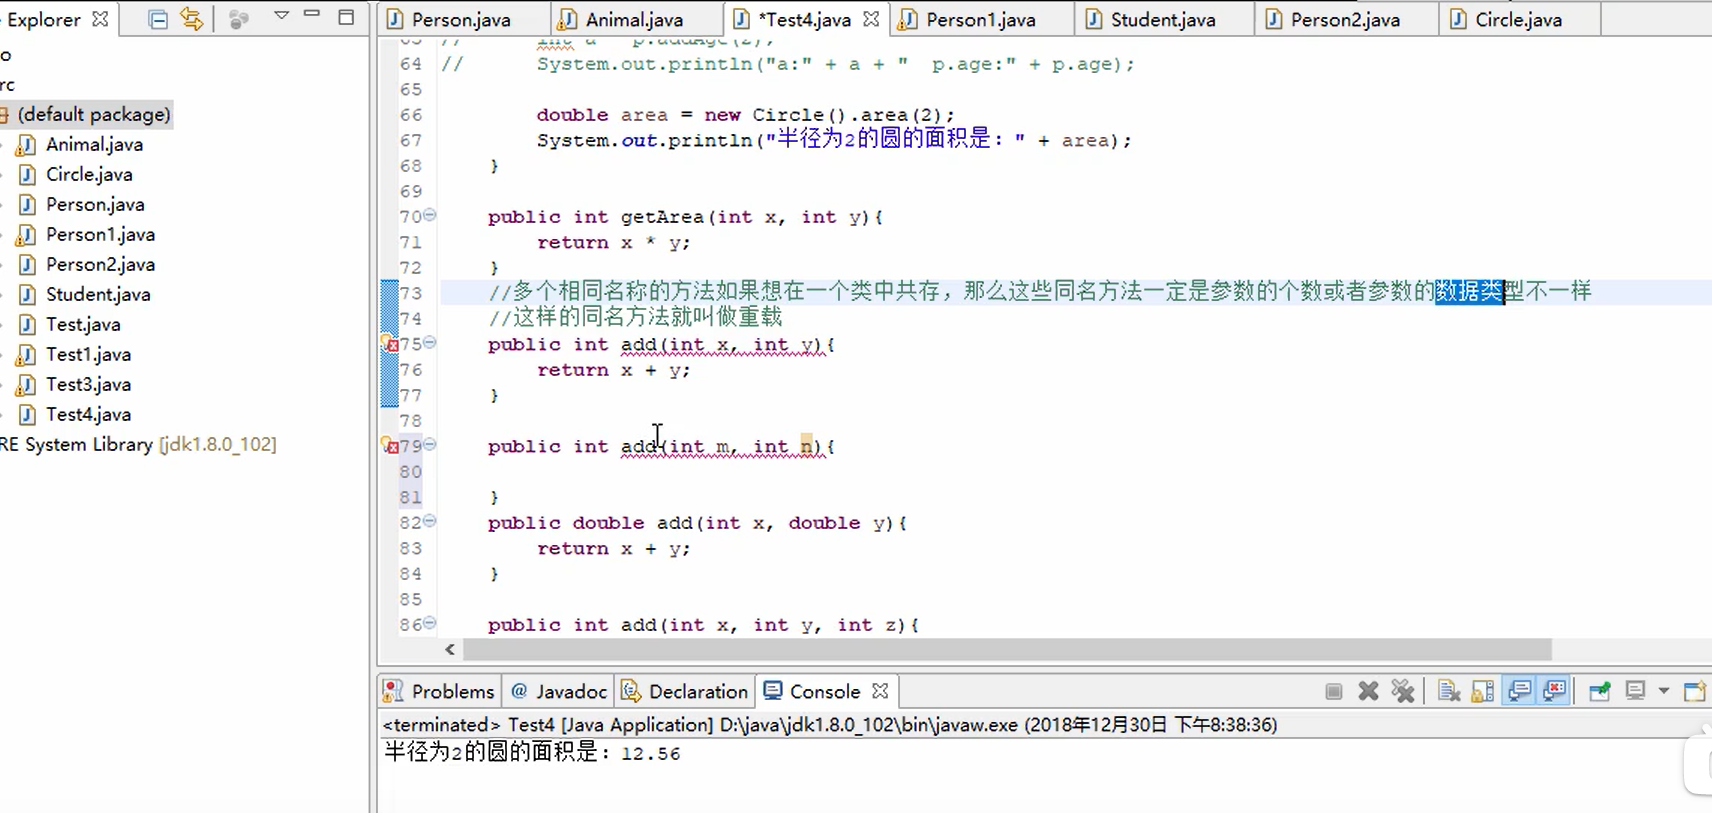Click 'double area = new Circle().area(2);' line
Viewport: 1712px width, 813px height.
tap(745, 115)
